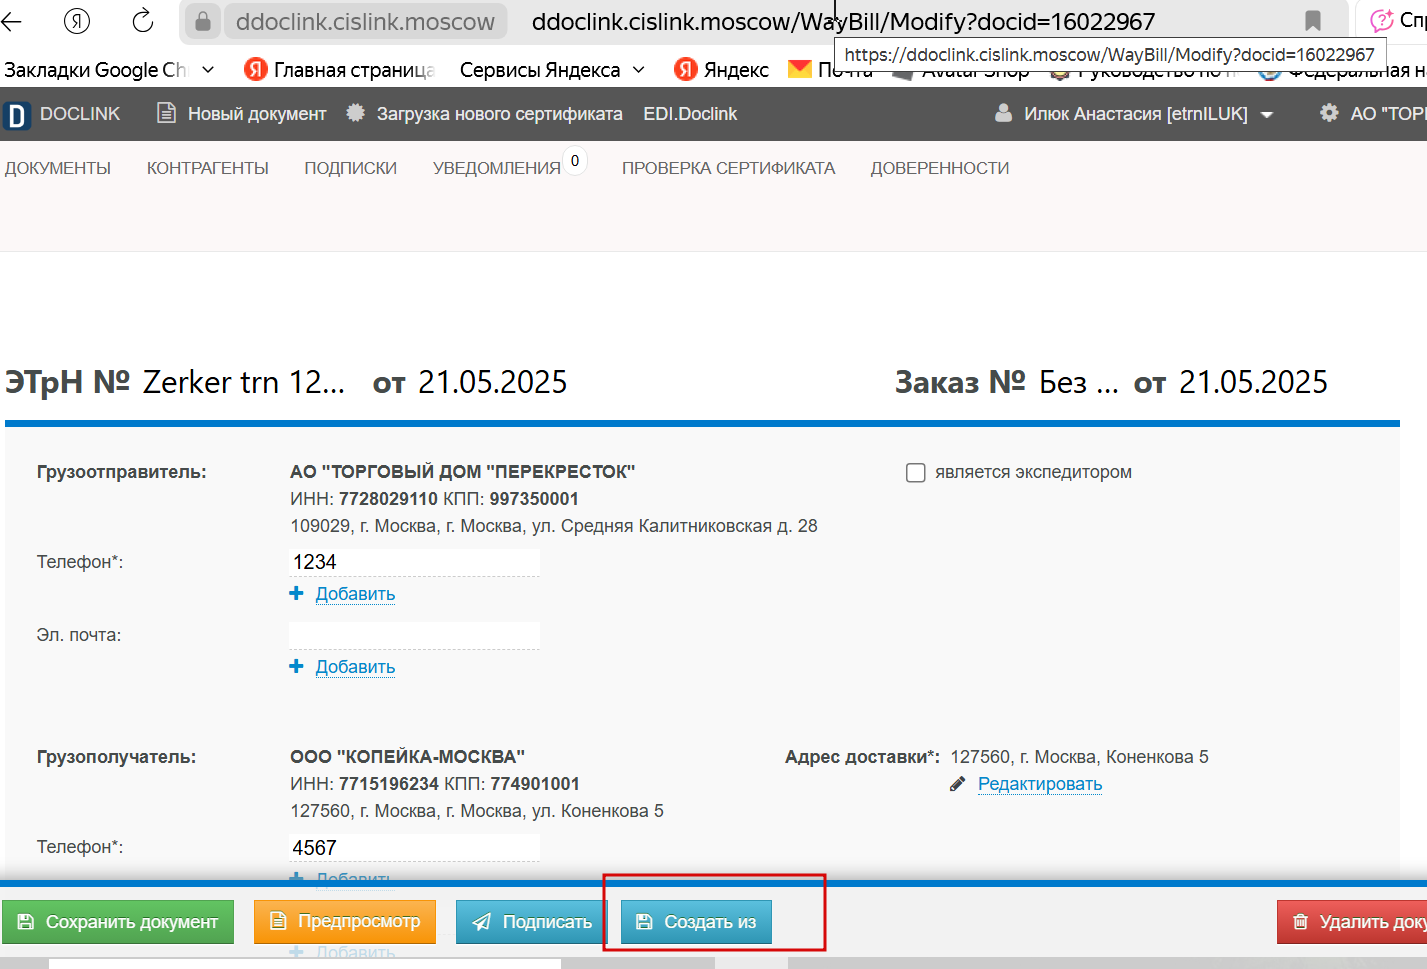Viewport: 1427px width, 969px height.
Task: Click Добавить link under Эл. почта
Action: pos(355,667)
